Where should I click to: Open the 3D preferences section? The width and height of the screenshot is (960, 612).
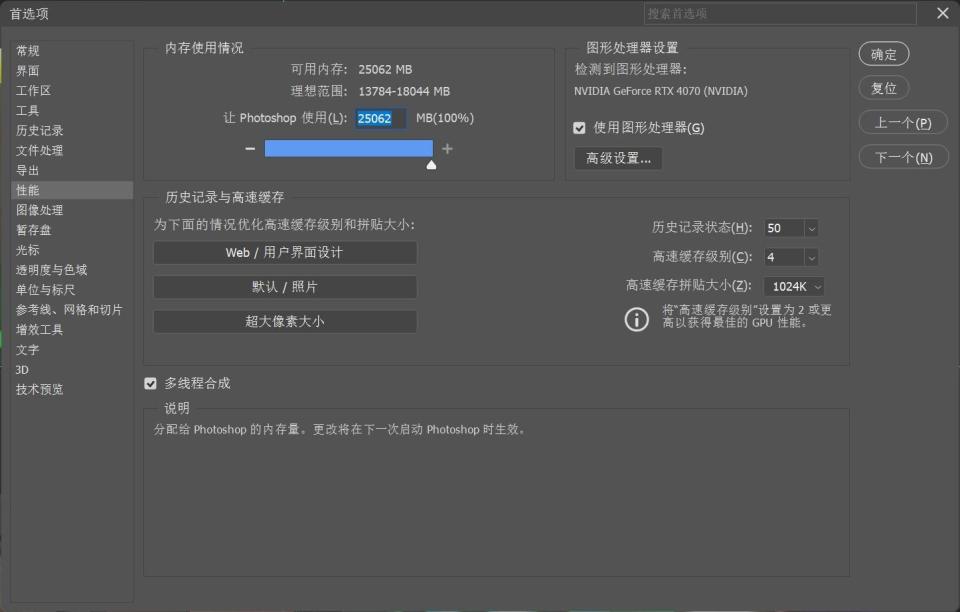[x=26, y=369]
